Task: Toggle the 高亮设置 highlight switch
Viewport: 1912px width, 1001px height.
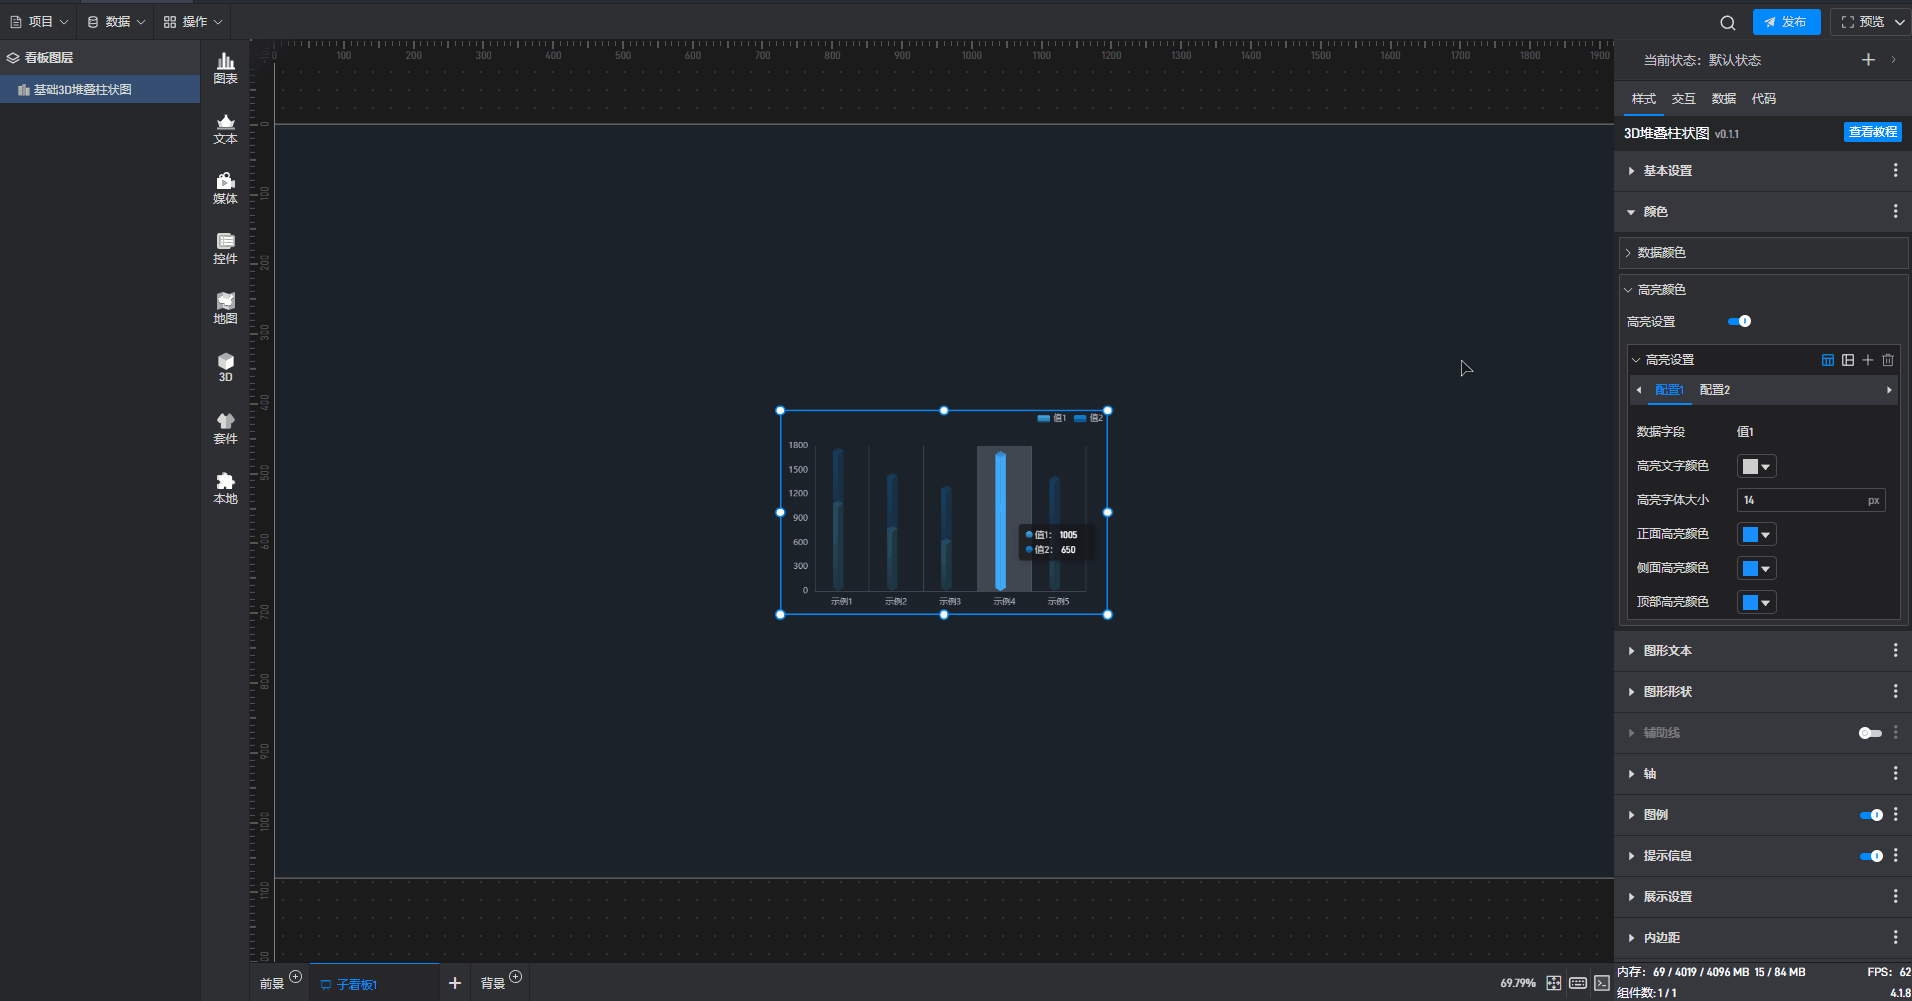Action: [x=1739, y=321]
